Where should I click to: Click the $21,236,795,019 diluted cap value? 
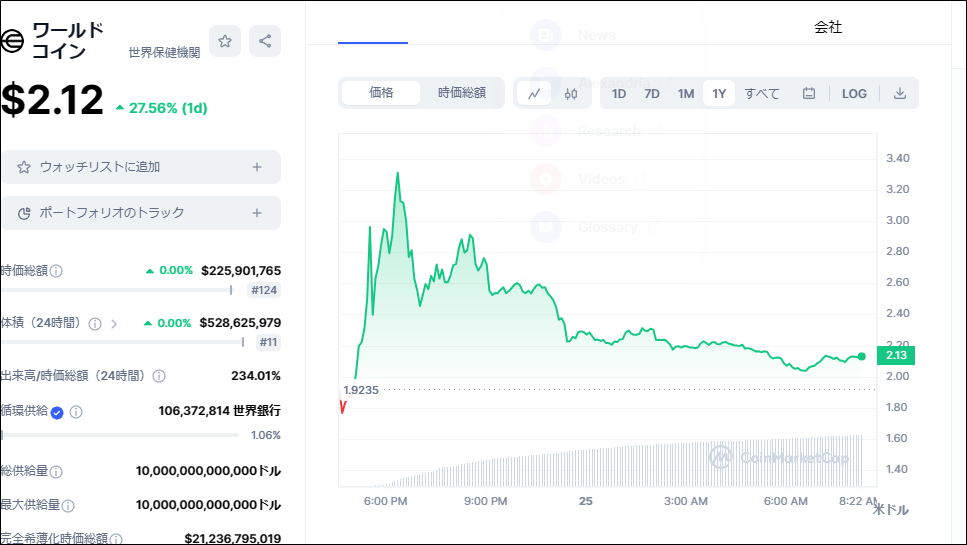(232, 538)
